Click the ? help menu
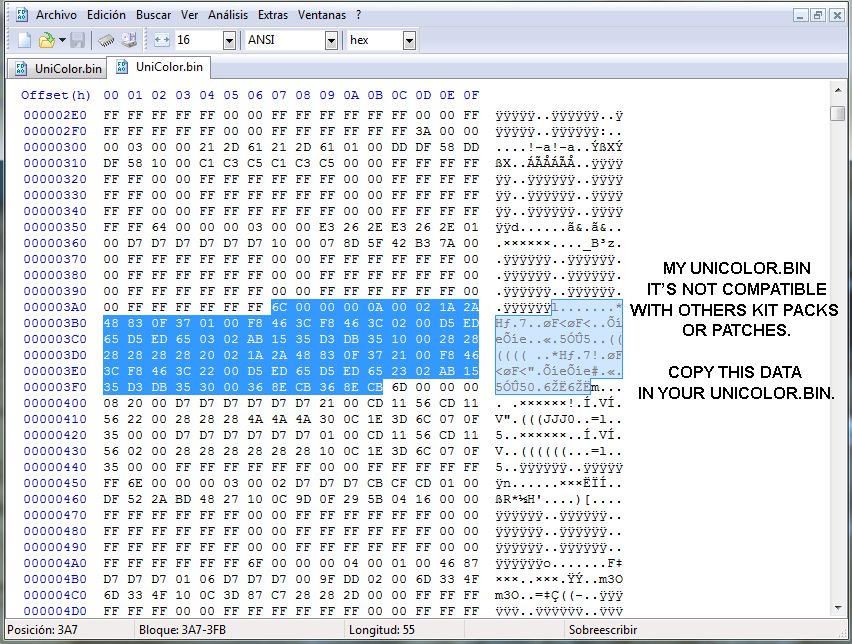This screenshot has height=644, width=852. 358,15
